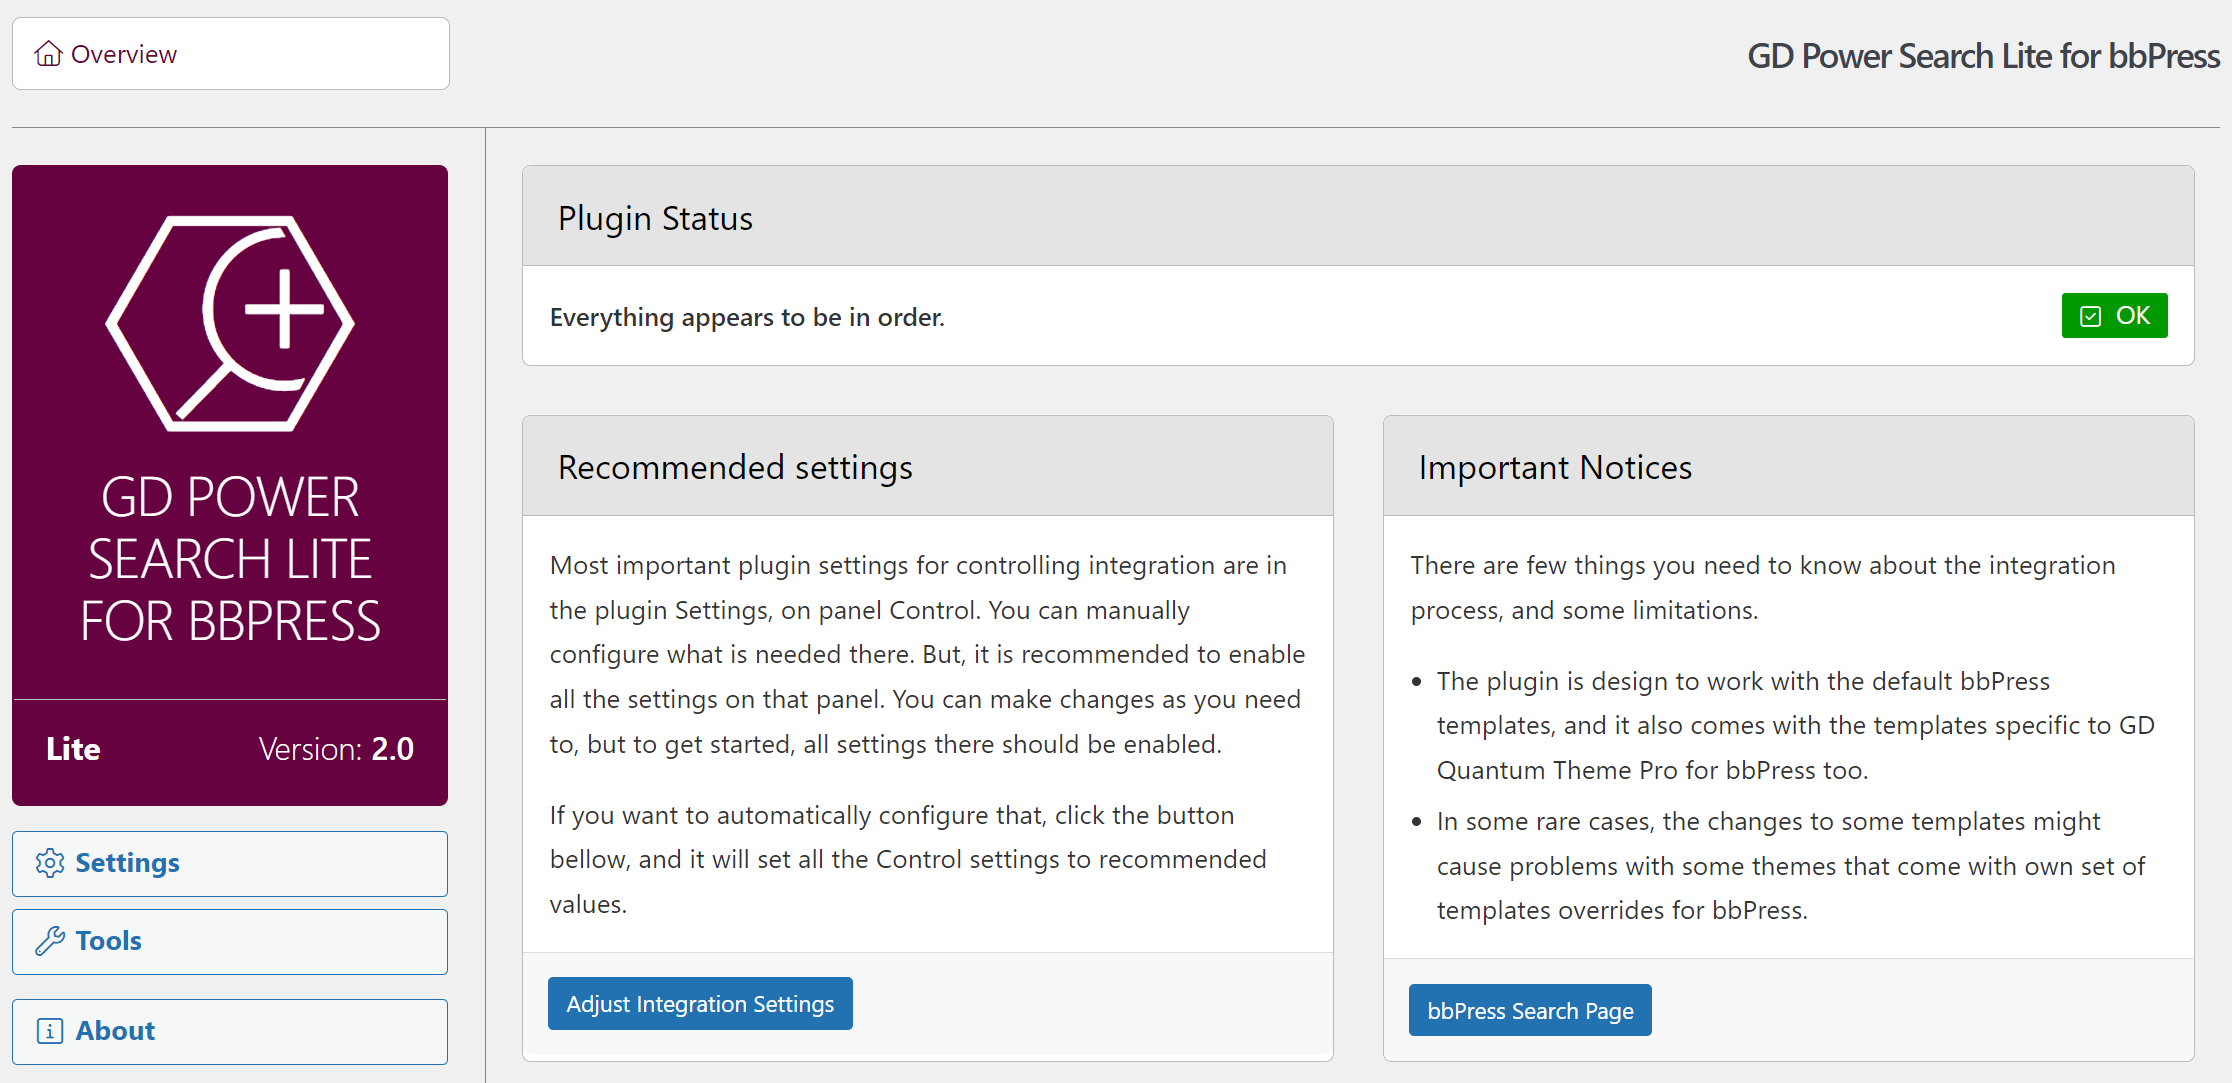Click the home icon beside Overview

48,53
